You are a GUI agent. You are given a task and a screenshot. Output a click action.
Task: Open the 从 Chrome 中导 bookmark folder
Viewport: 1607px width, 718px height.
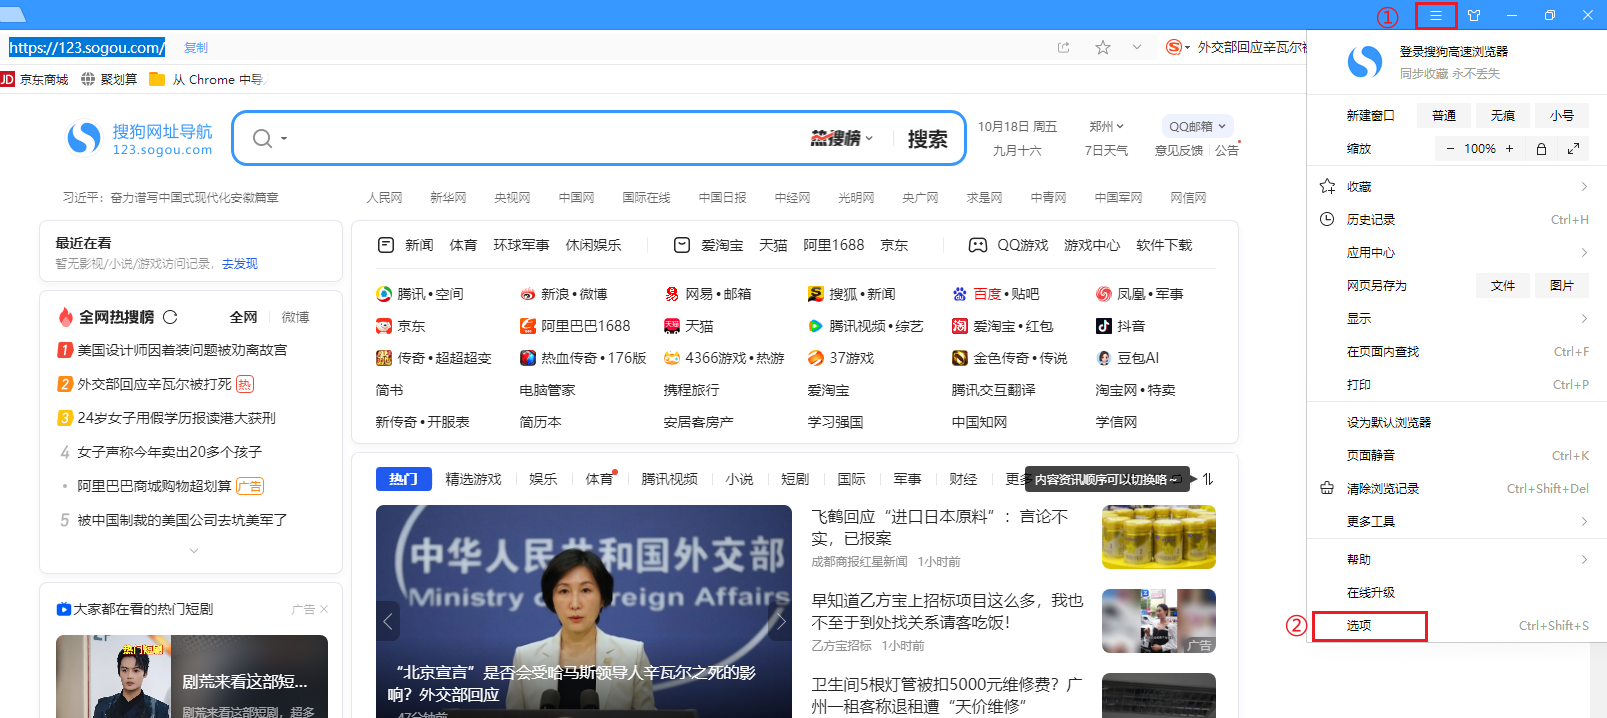(x=206, y=79)
